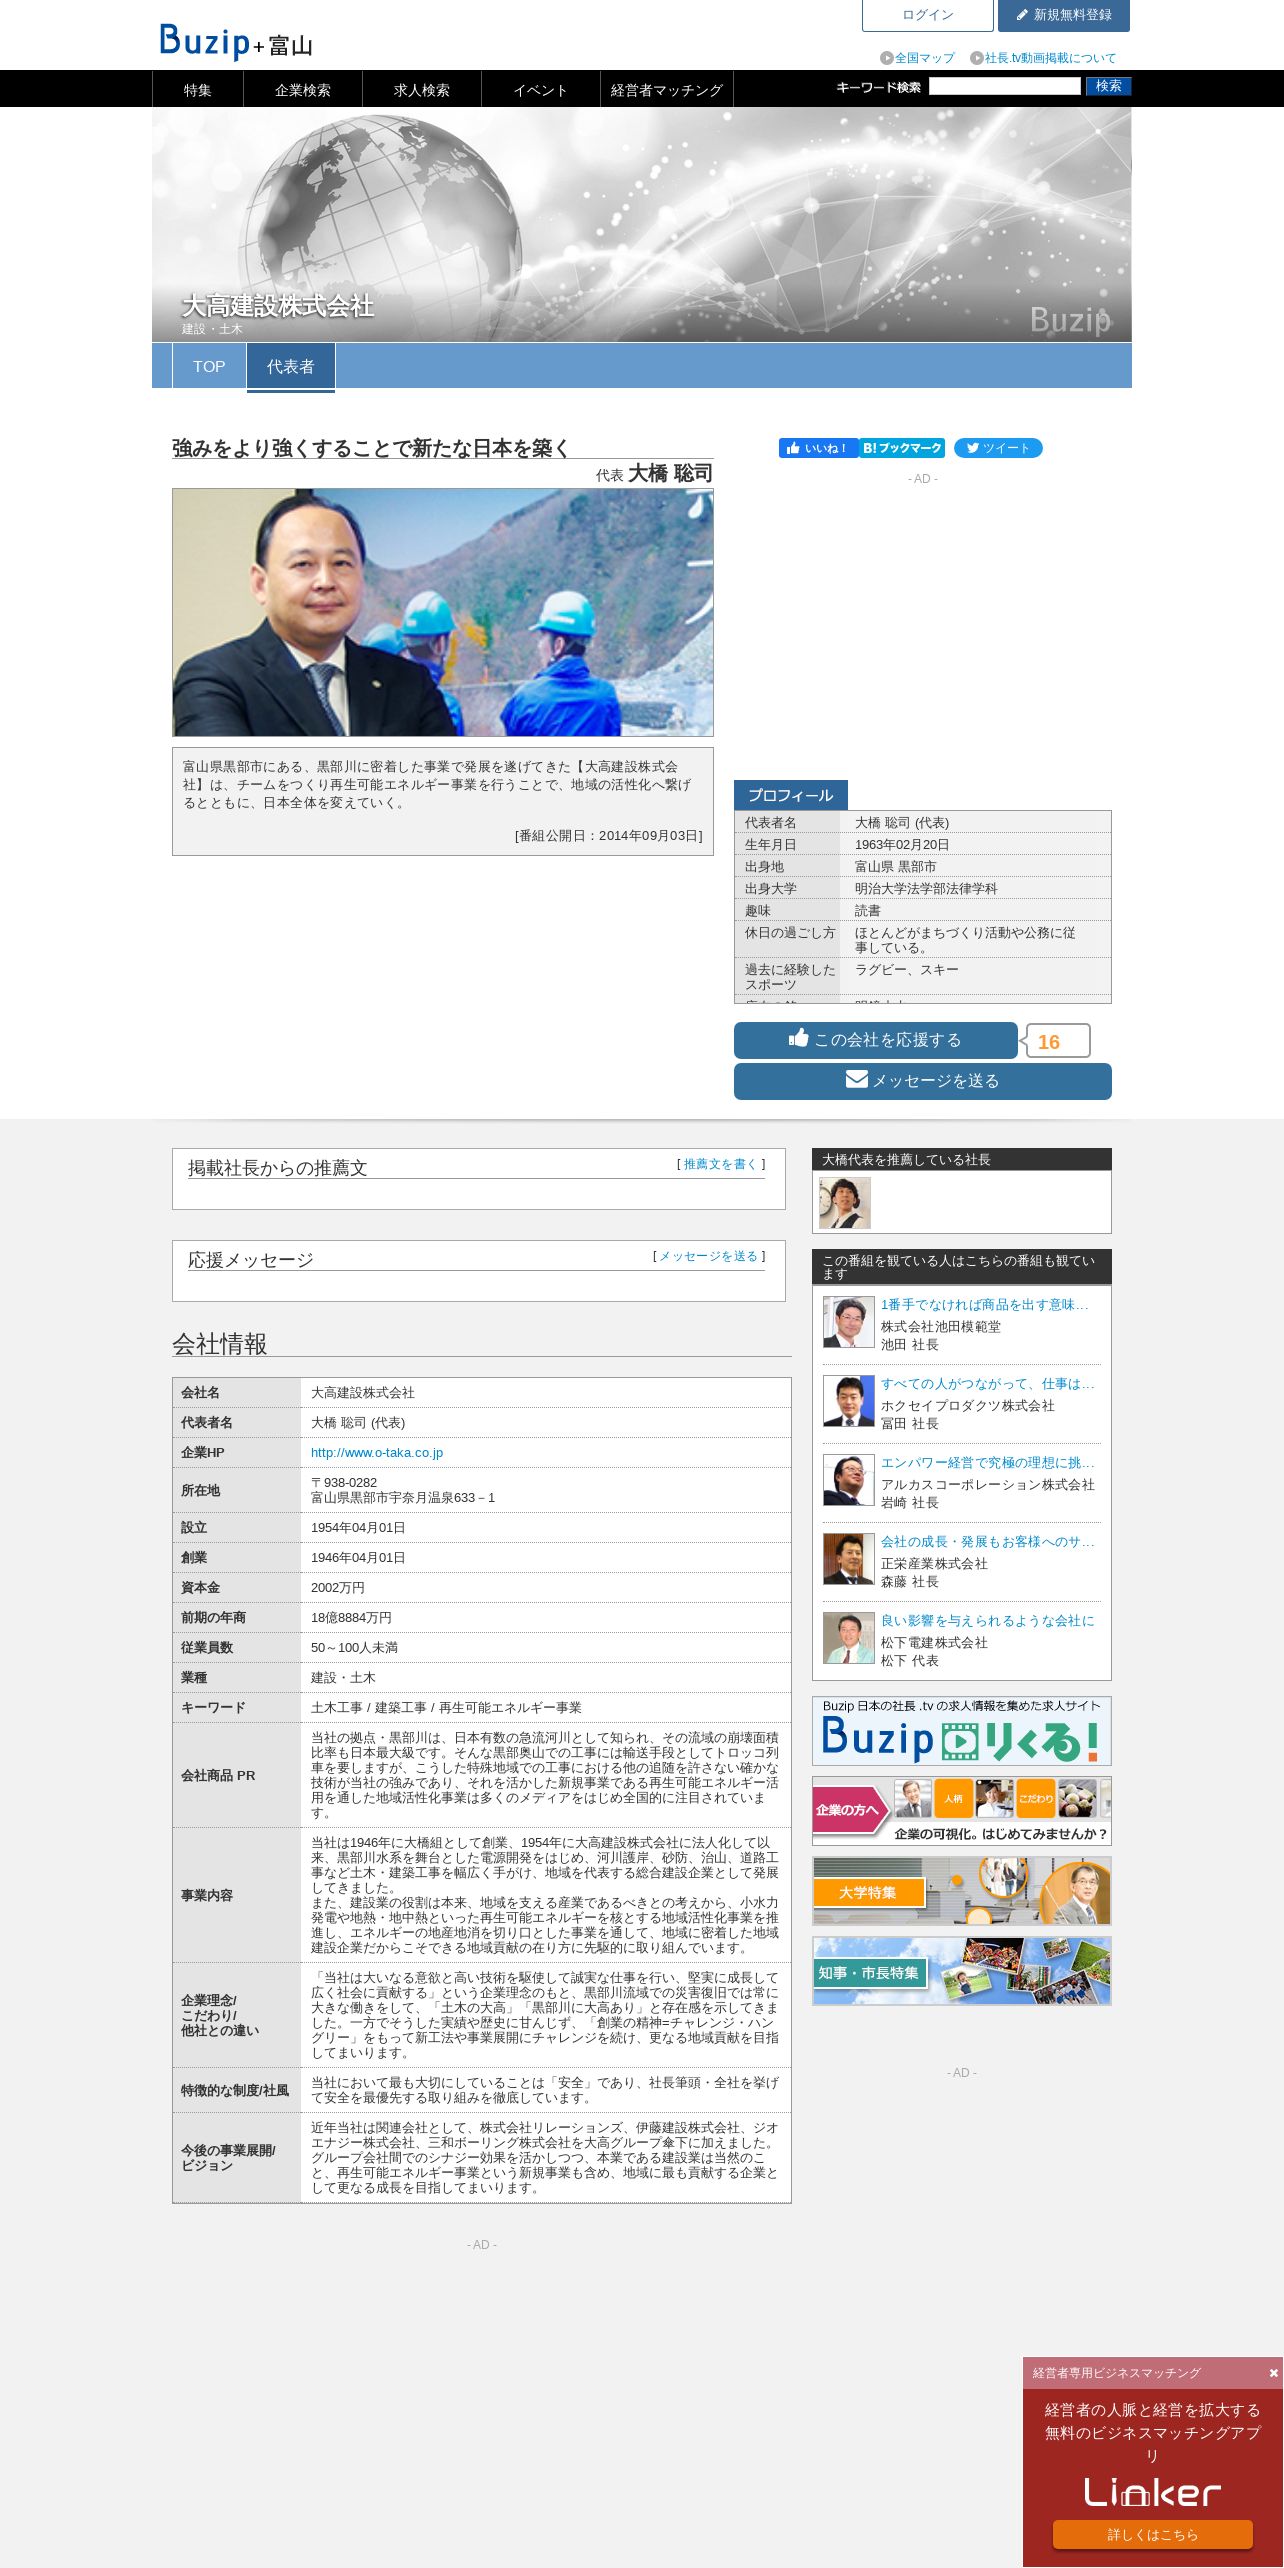Viewport: 1284px width, 2568px height.
Task: Open the 求人検索 menu item
Action: tap(421, 89)
